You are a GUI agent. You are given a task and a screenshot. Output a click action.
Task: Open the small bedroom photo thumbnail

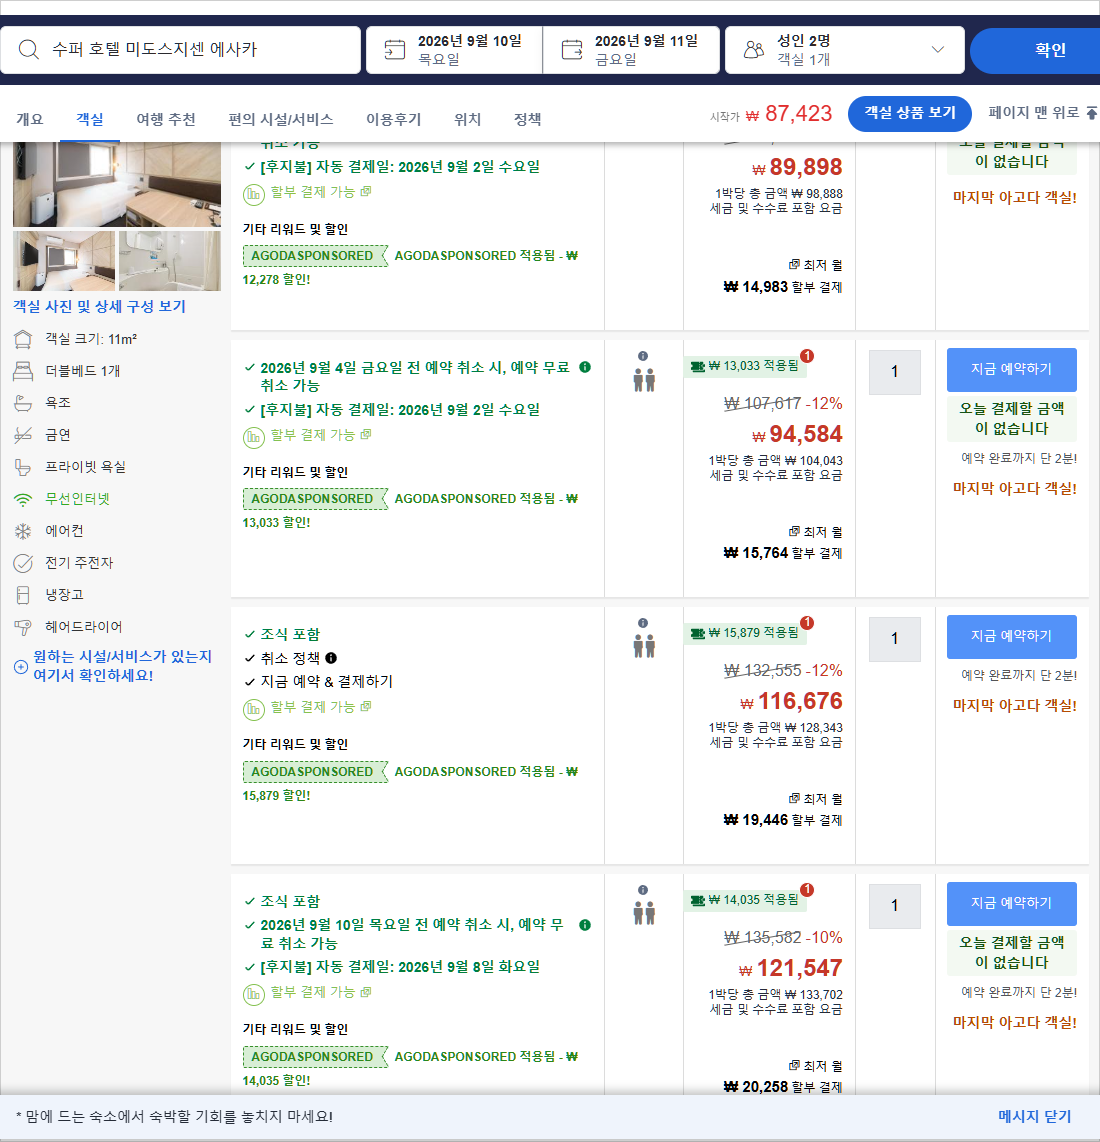point(64,261)
